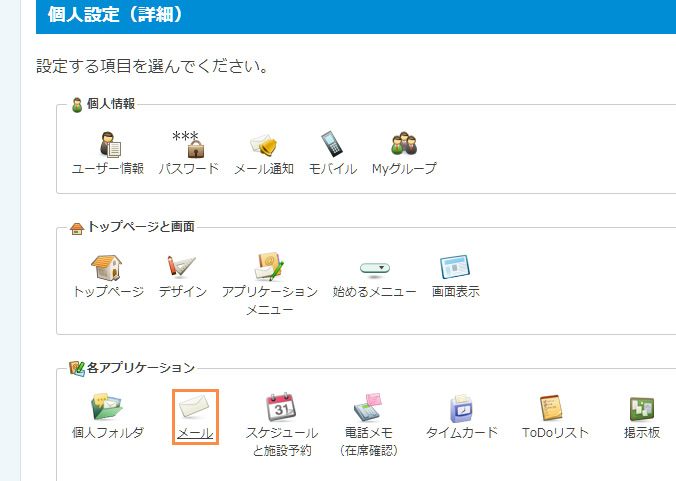The image size is (676, 481).
Task: Click the ユーザー情報 text link
Action: (x=108, y=169)
